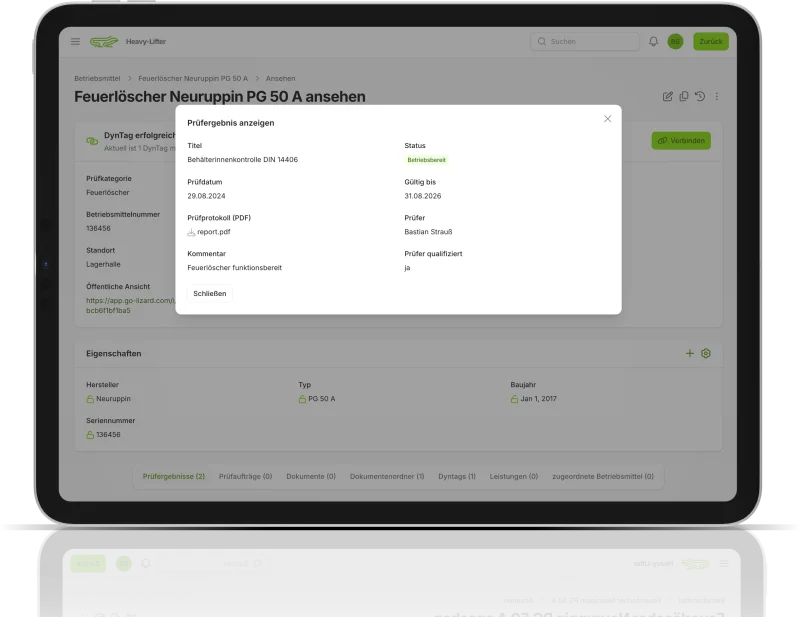Click the Verbinden button

click(x=681, y=141)
